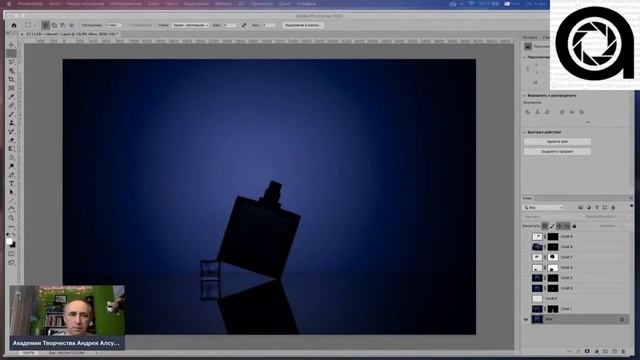Screen dimensions: 640x360
Task: Collapse the Выровнять и распределить section
Action: [524, 96]
